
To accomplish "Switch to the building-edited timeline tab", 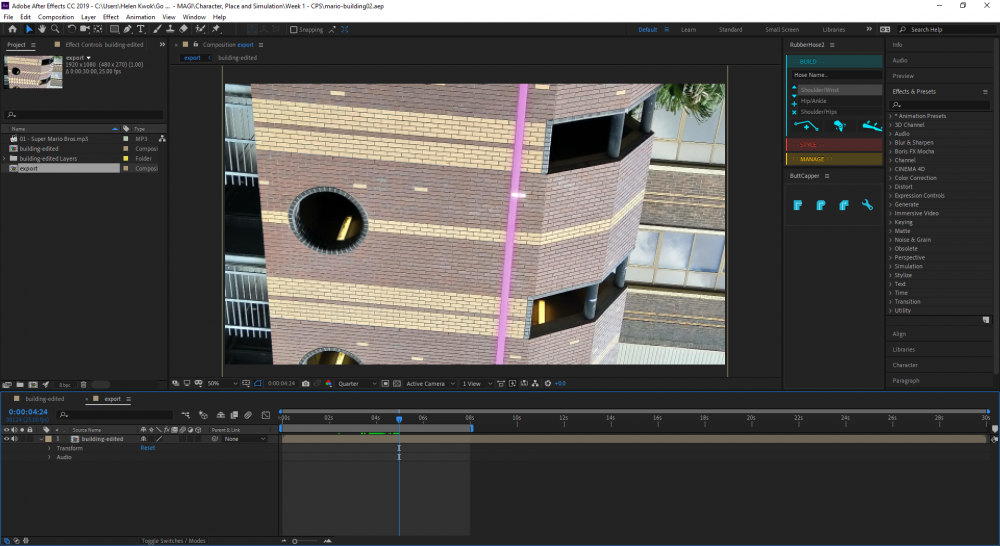I will [x=44, y=398].
